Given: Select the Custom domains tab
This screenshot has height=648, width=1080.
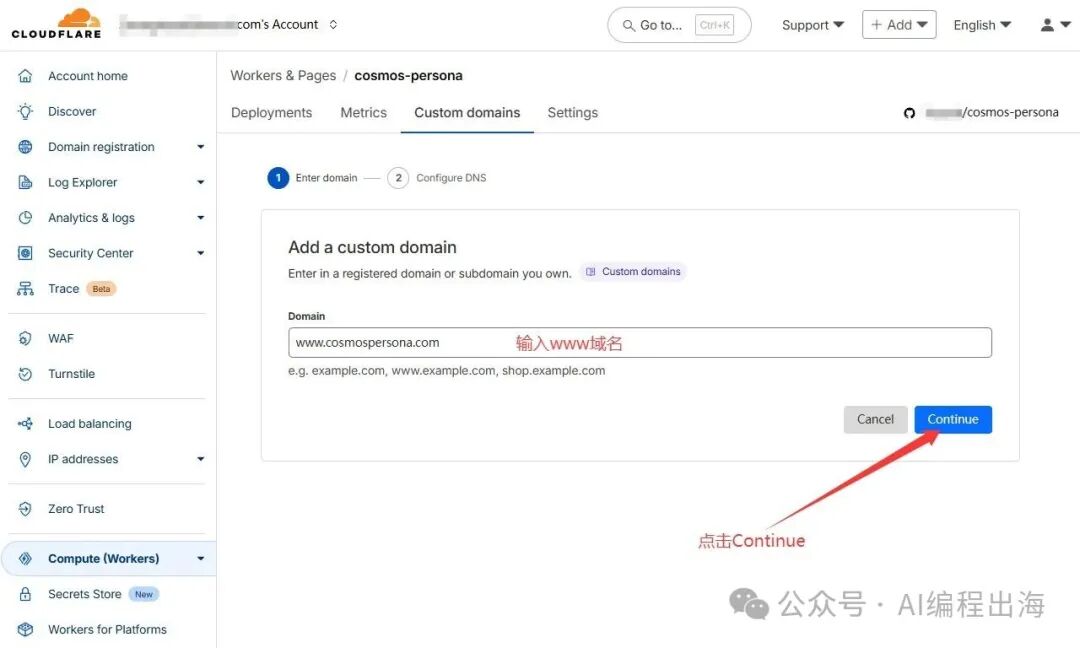Looking at the screenshot, I should (x=467, y=113).
